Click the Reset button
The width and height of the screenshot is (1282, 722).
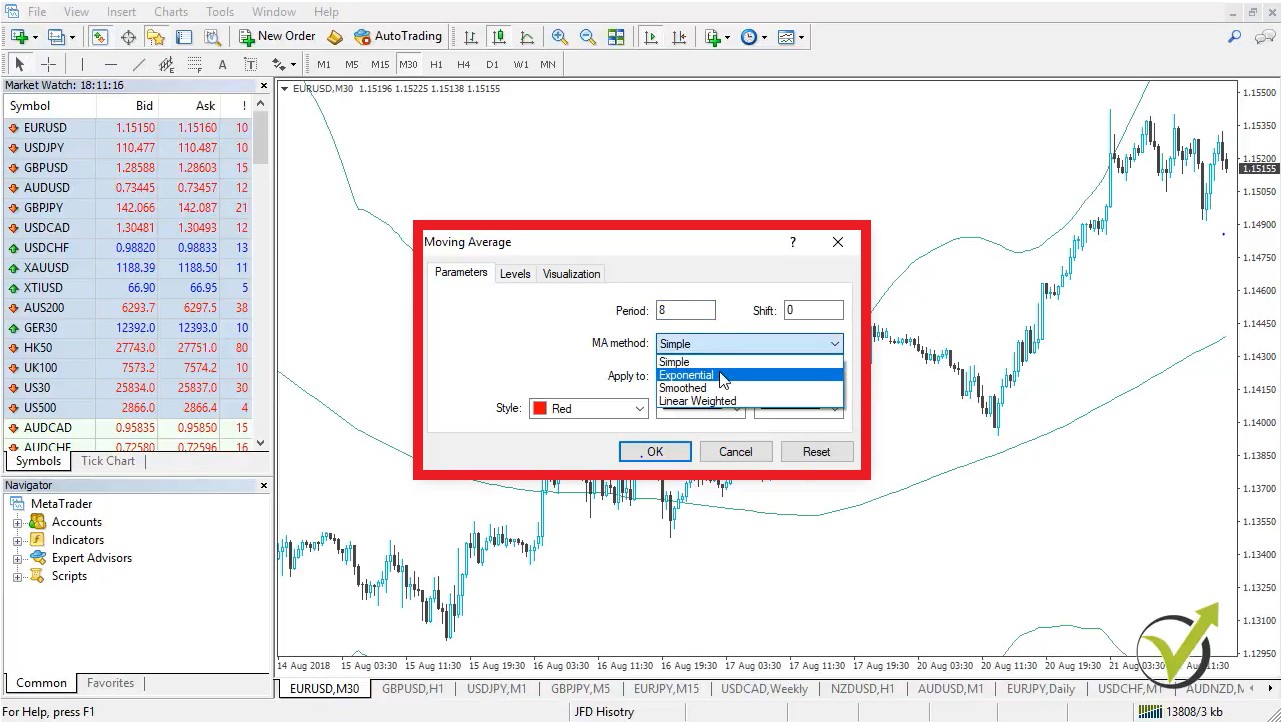(816, 451)
